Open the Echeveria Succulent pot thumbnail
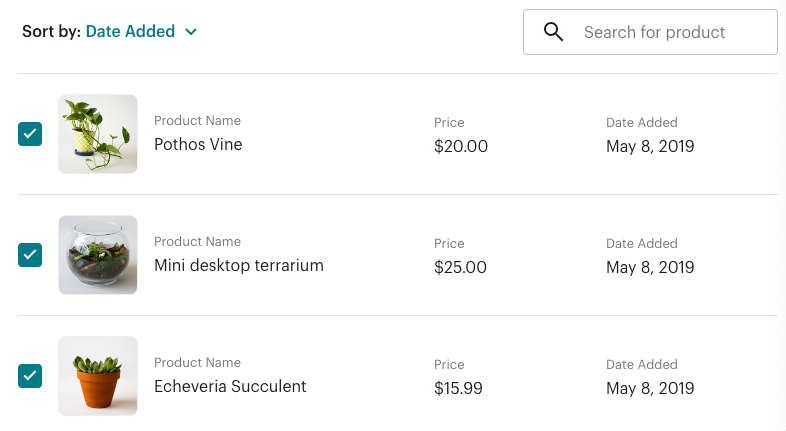Screen dimensions: 786x431 pyautogui.click(x=98, y=376)
